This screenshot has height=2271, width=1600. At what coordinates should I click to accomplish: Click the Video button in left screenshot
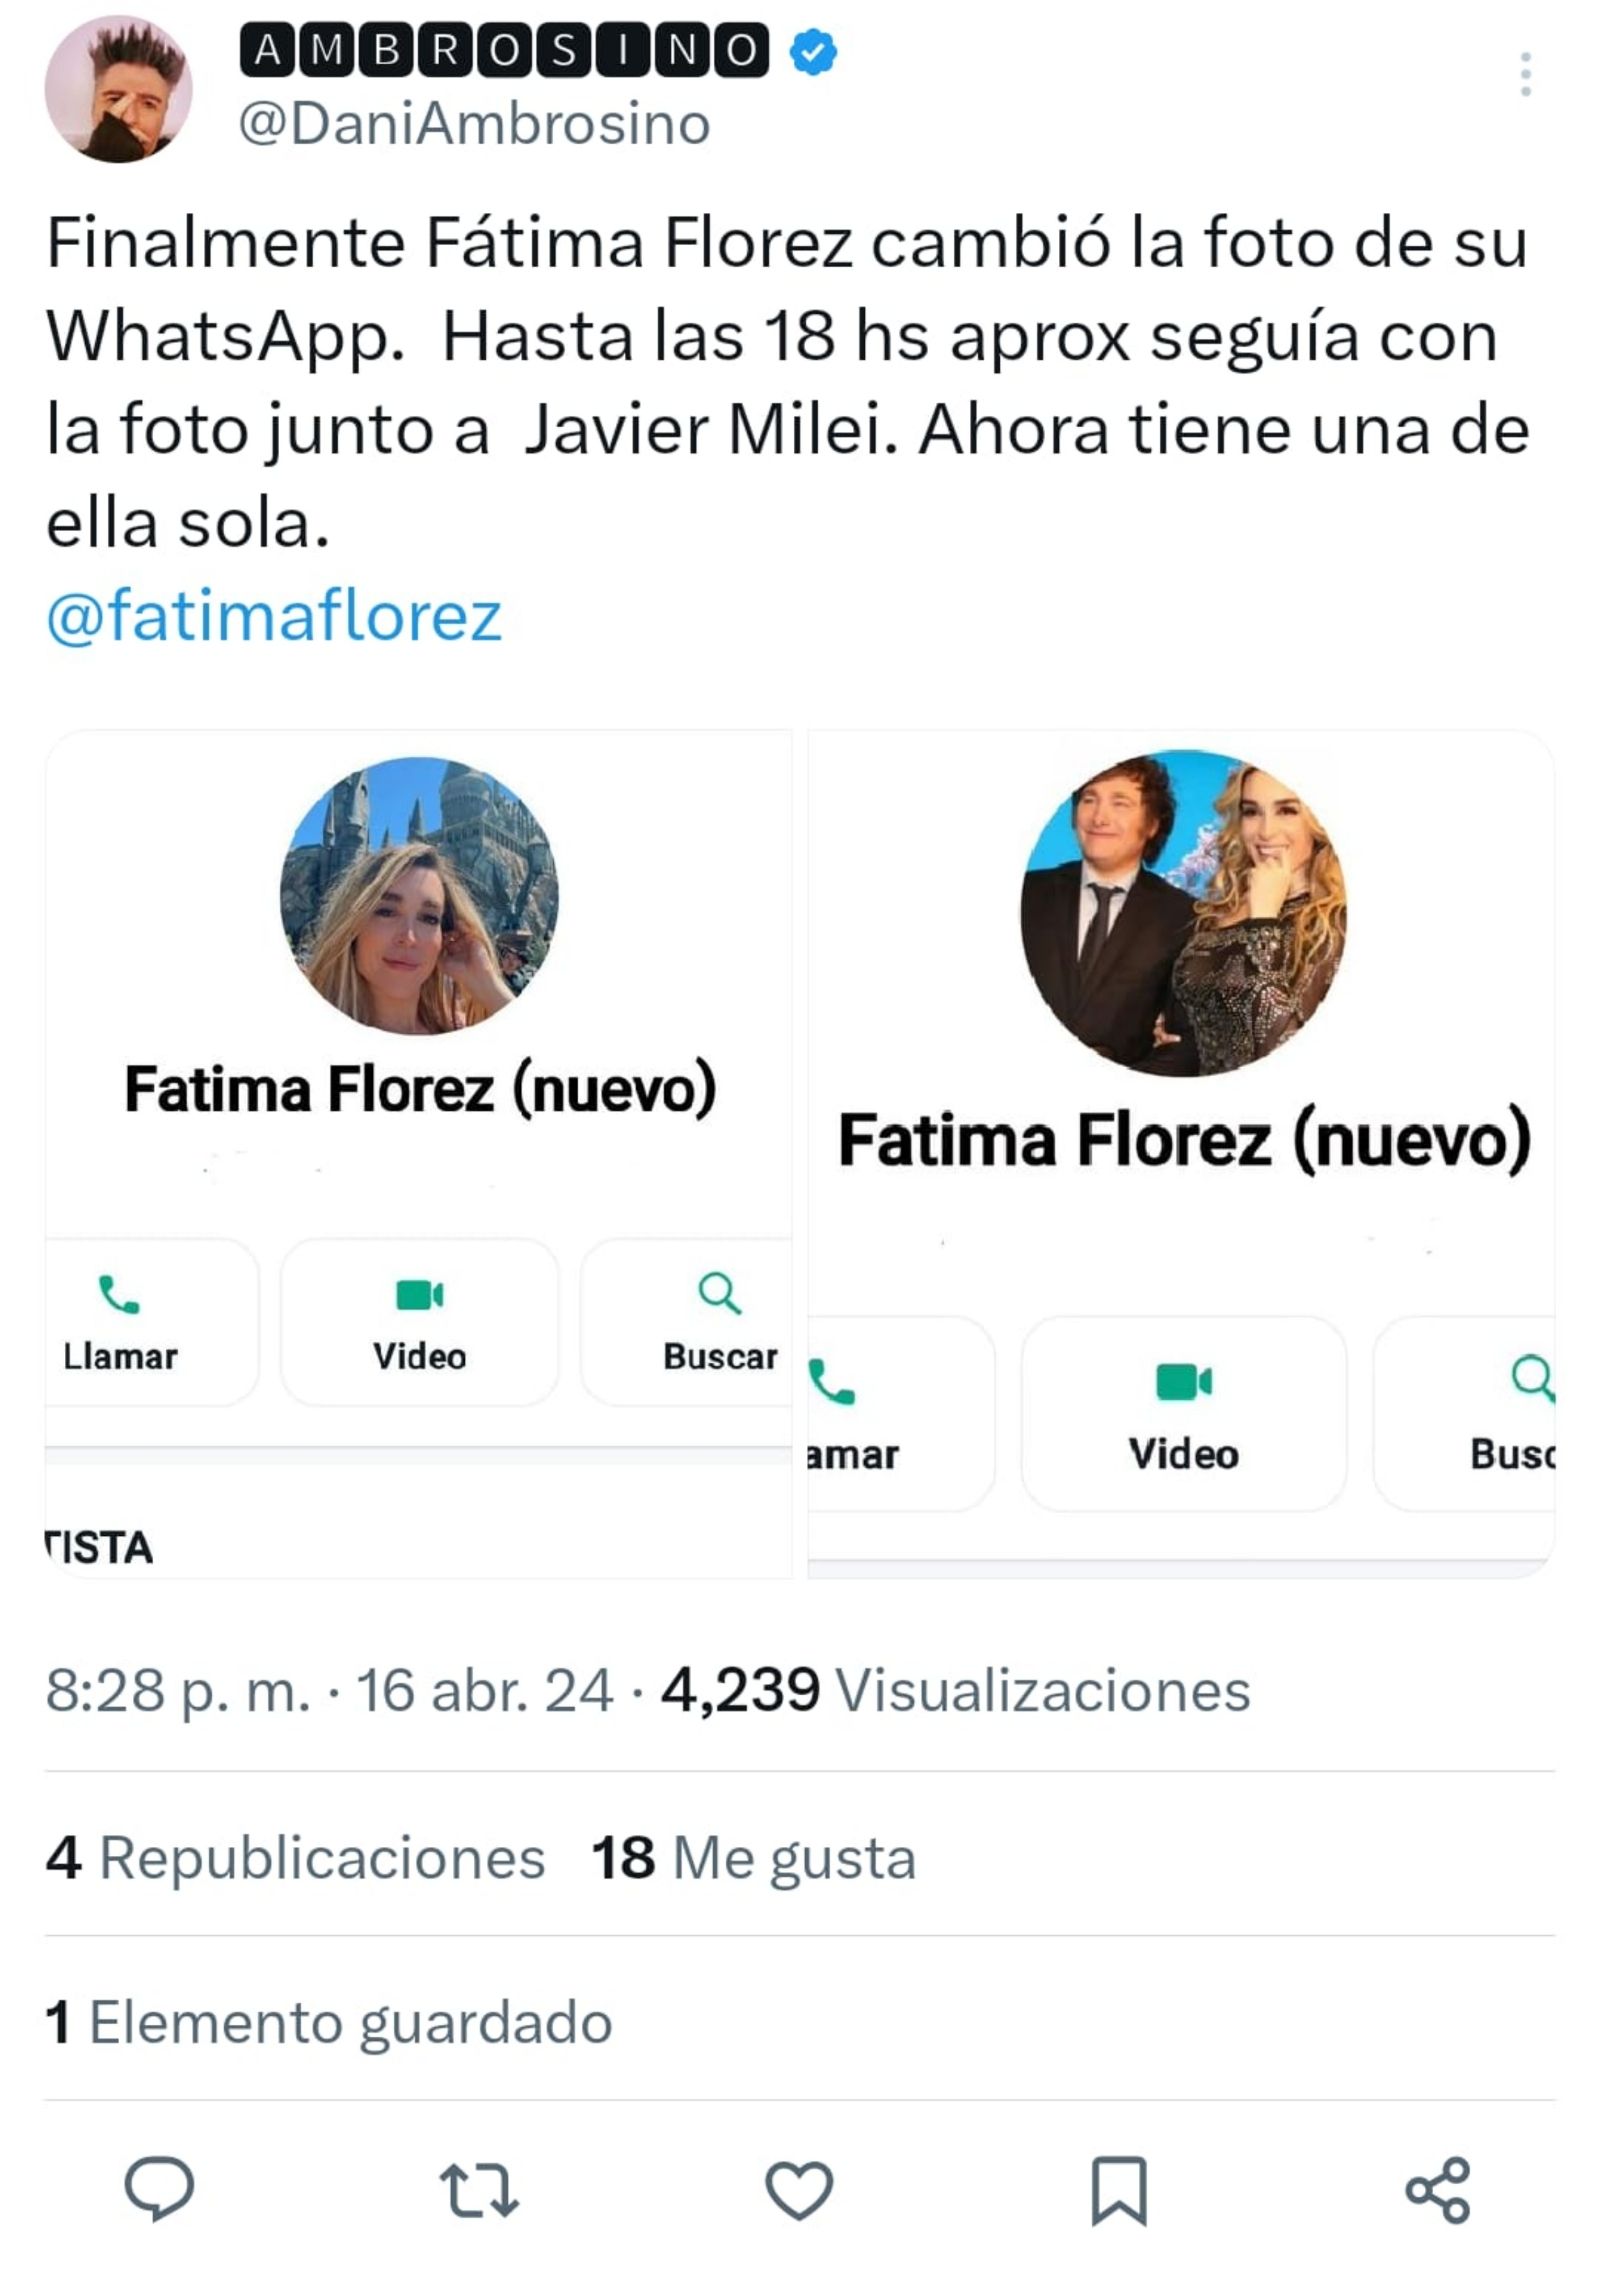pyautogui.click(x=419, y=1322)
